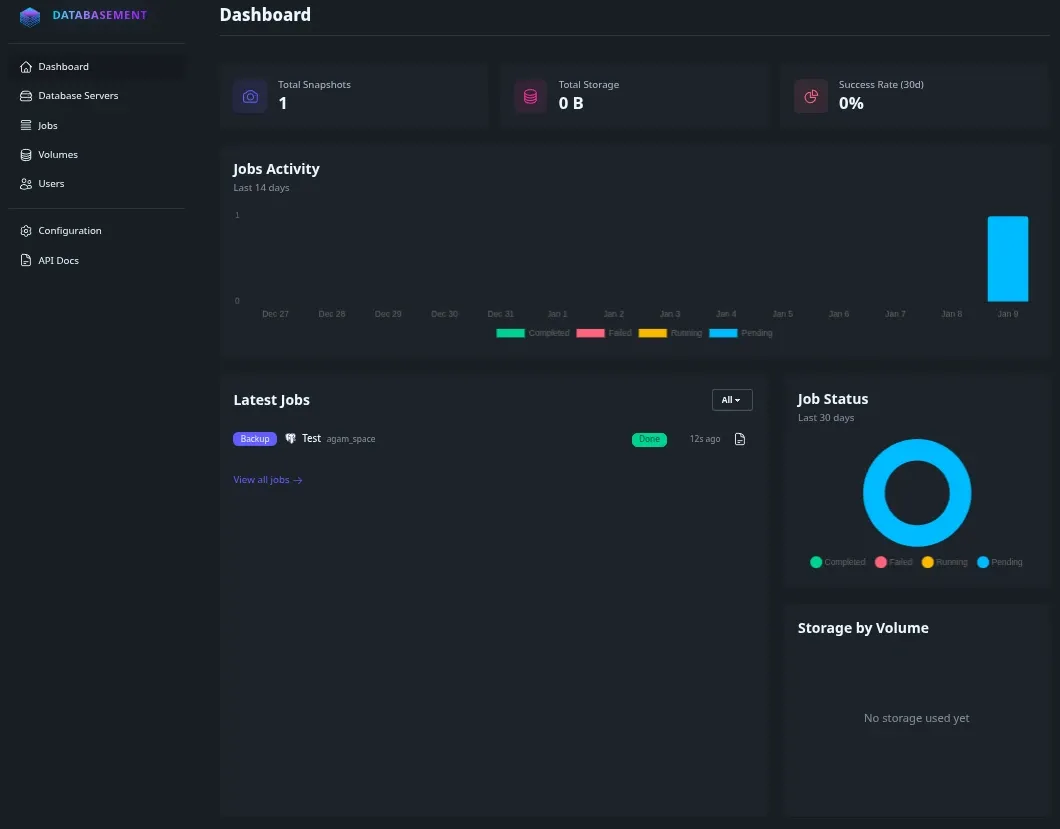Viewport: 1060px width, 829px height.
Task: Navigate to Volumes in the sidebar
Action: coord(57,155)
